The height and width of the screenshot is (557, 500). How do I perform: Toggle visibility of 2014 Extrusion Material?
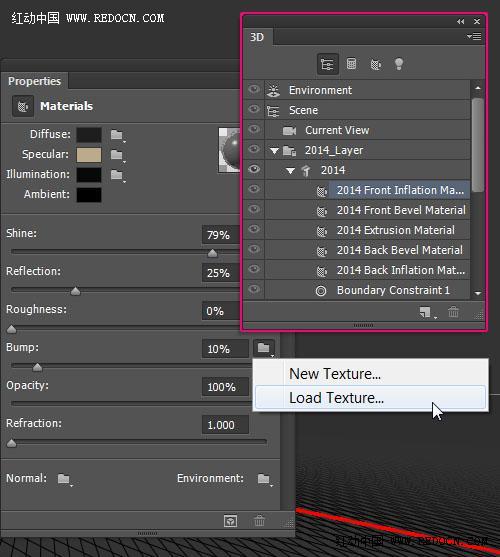254,229
